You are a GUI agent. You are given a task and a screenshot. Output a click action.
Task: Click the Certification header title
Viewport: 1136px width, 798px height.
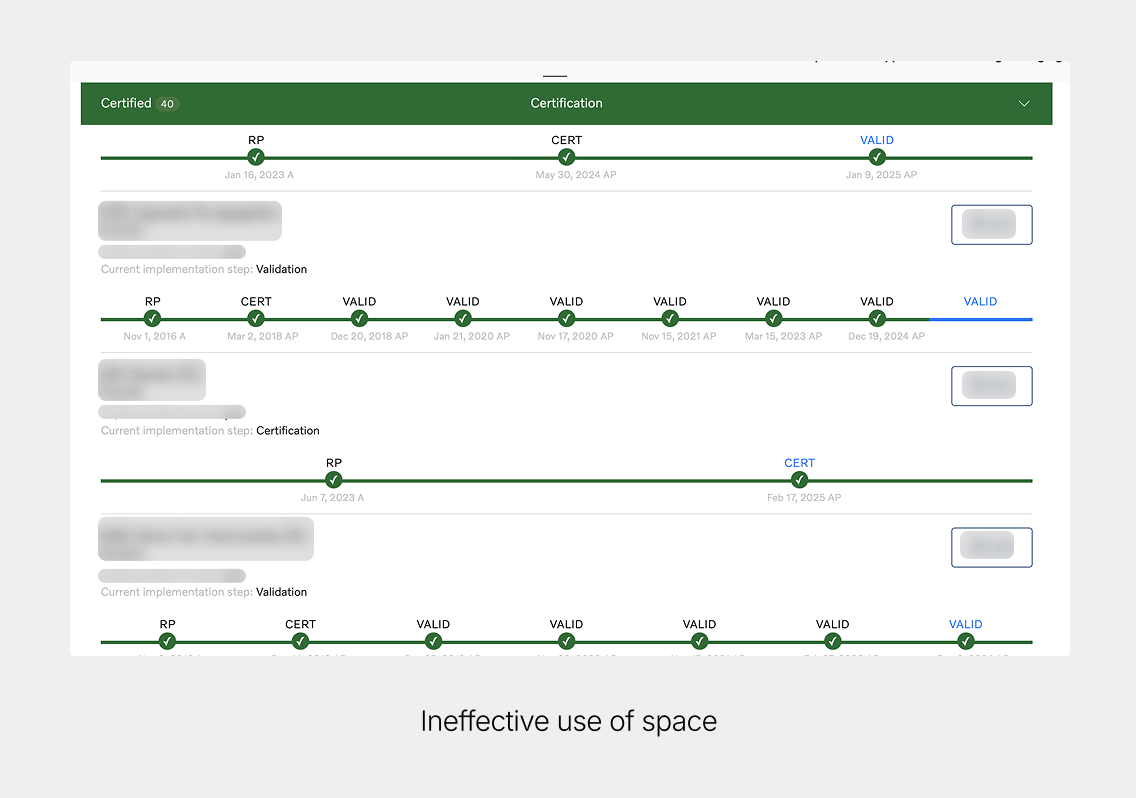click(566, 103)
